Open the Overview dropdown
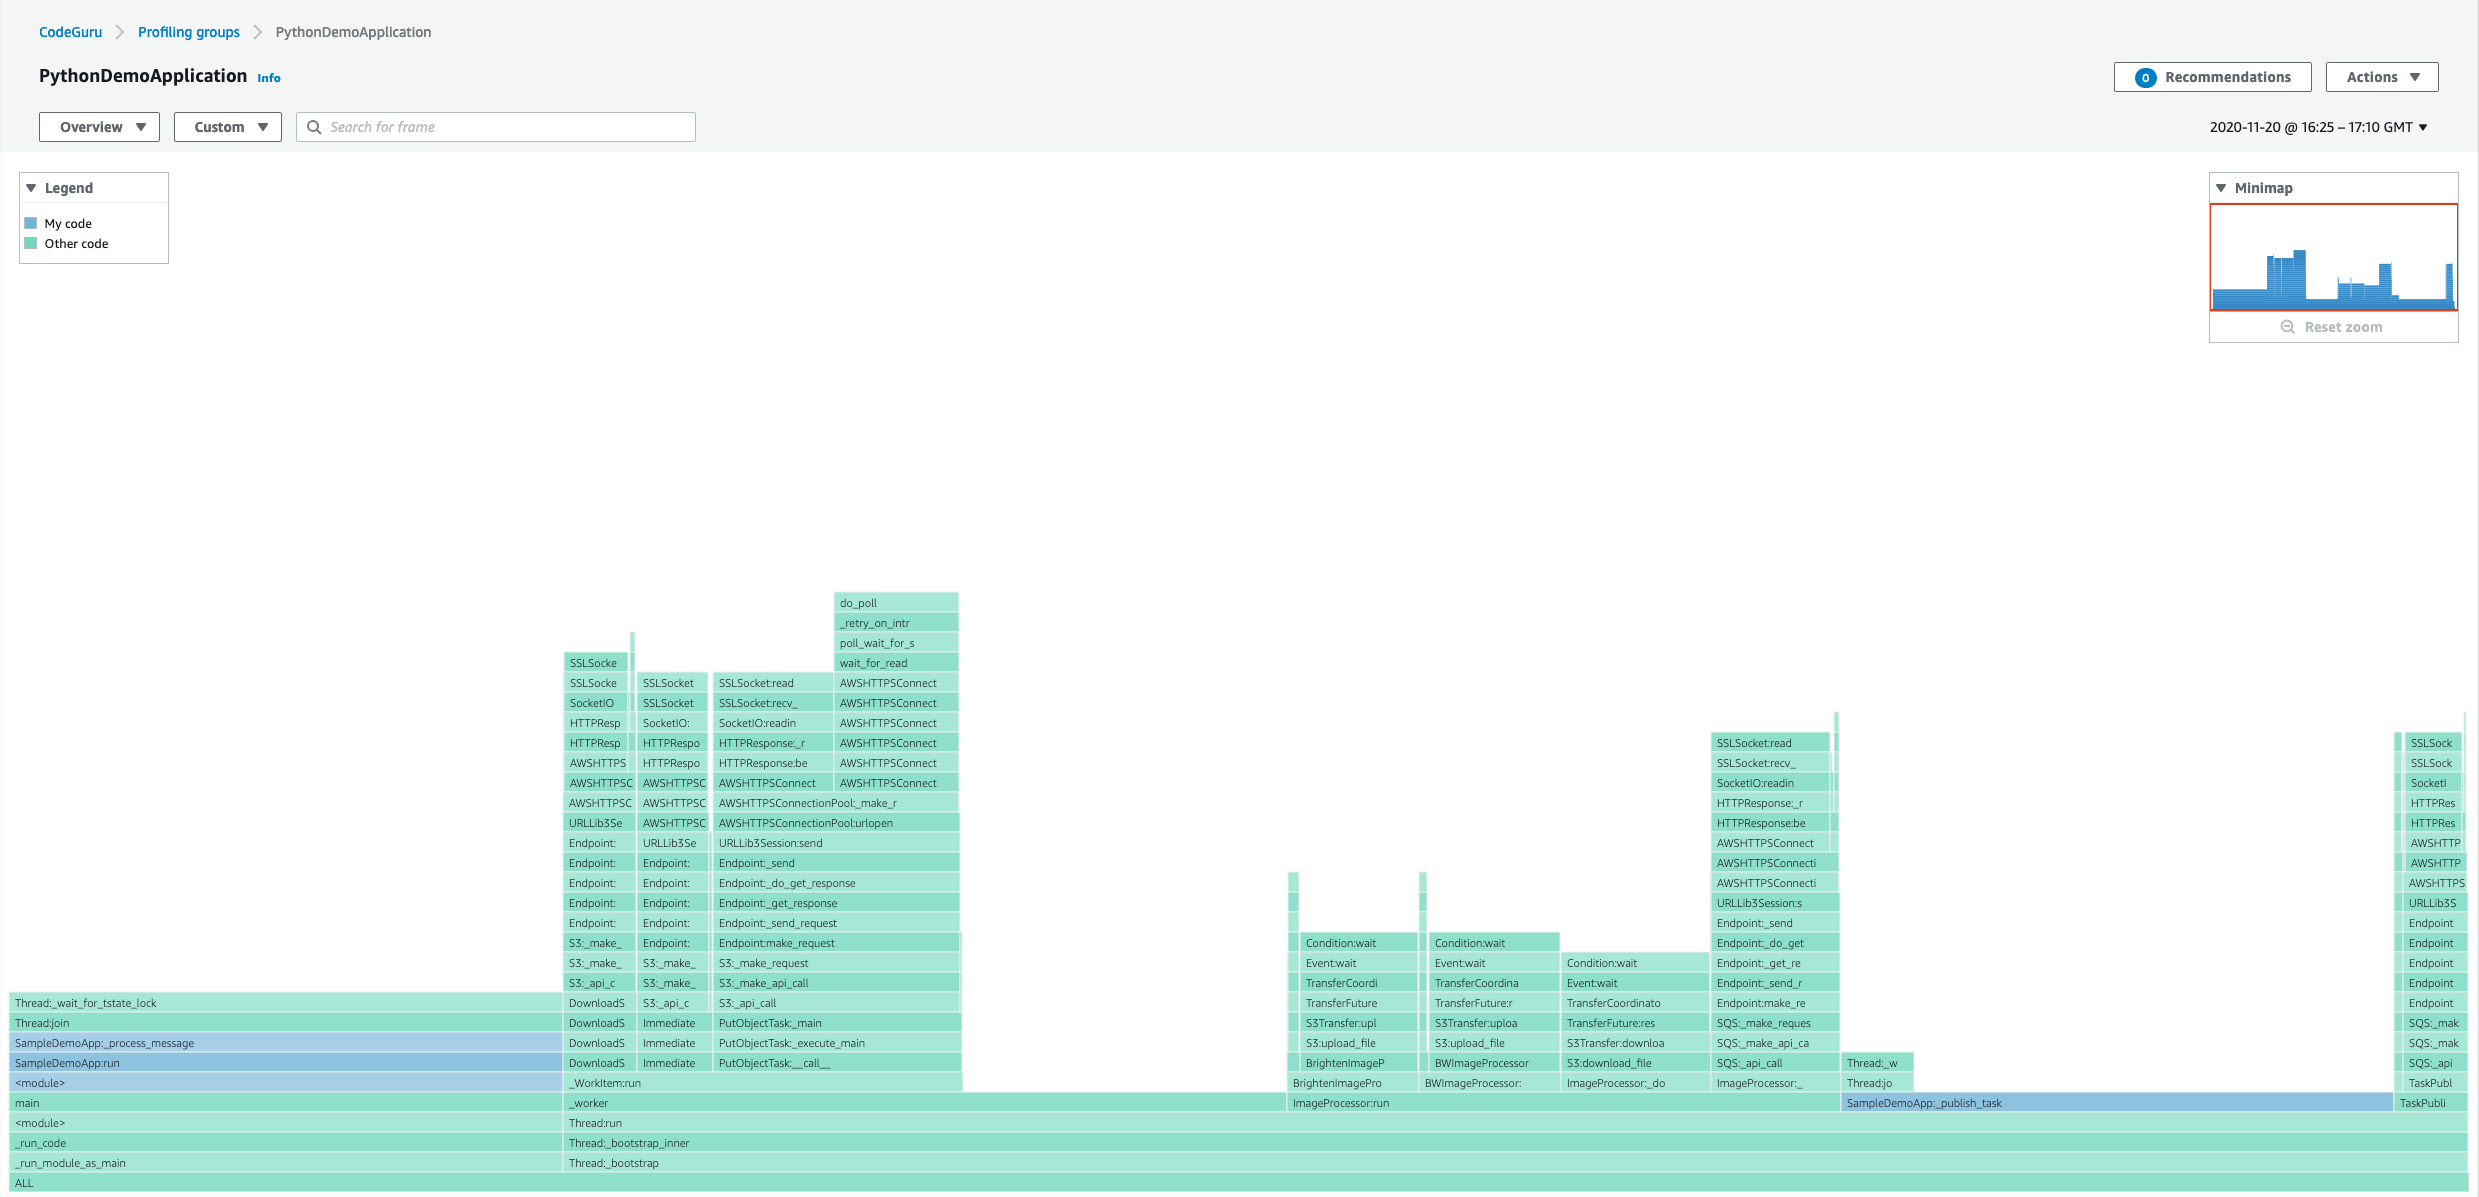The image size is (2479, 1197). point(98,127)
